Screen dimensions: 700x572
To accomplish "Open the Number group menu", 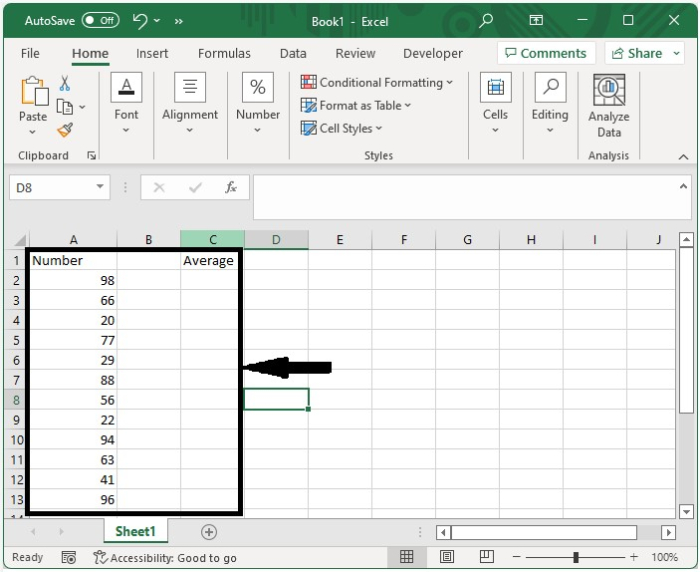I will [258, 103].
